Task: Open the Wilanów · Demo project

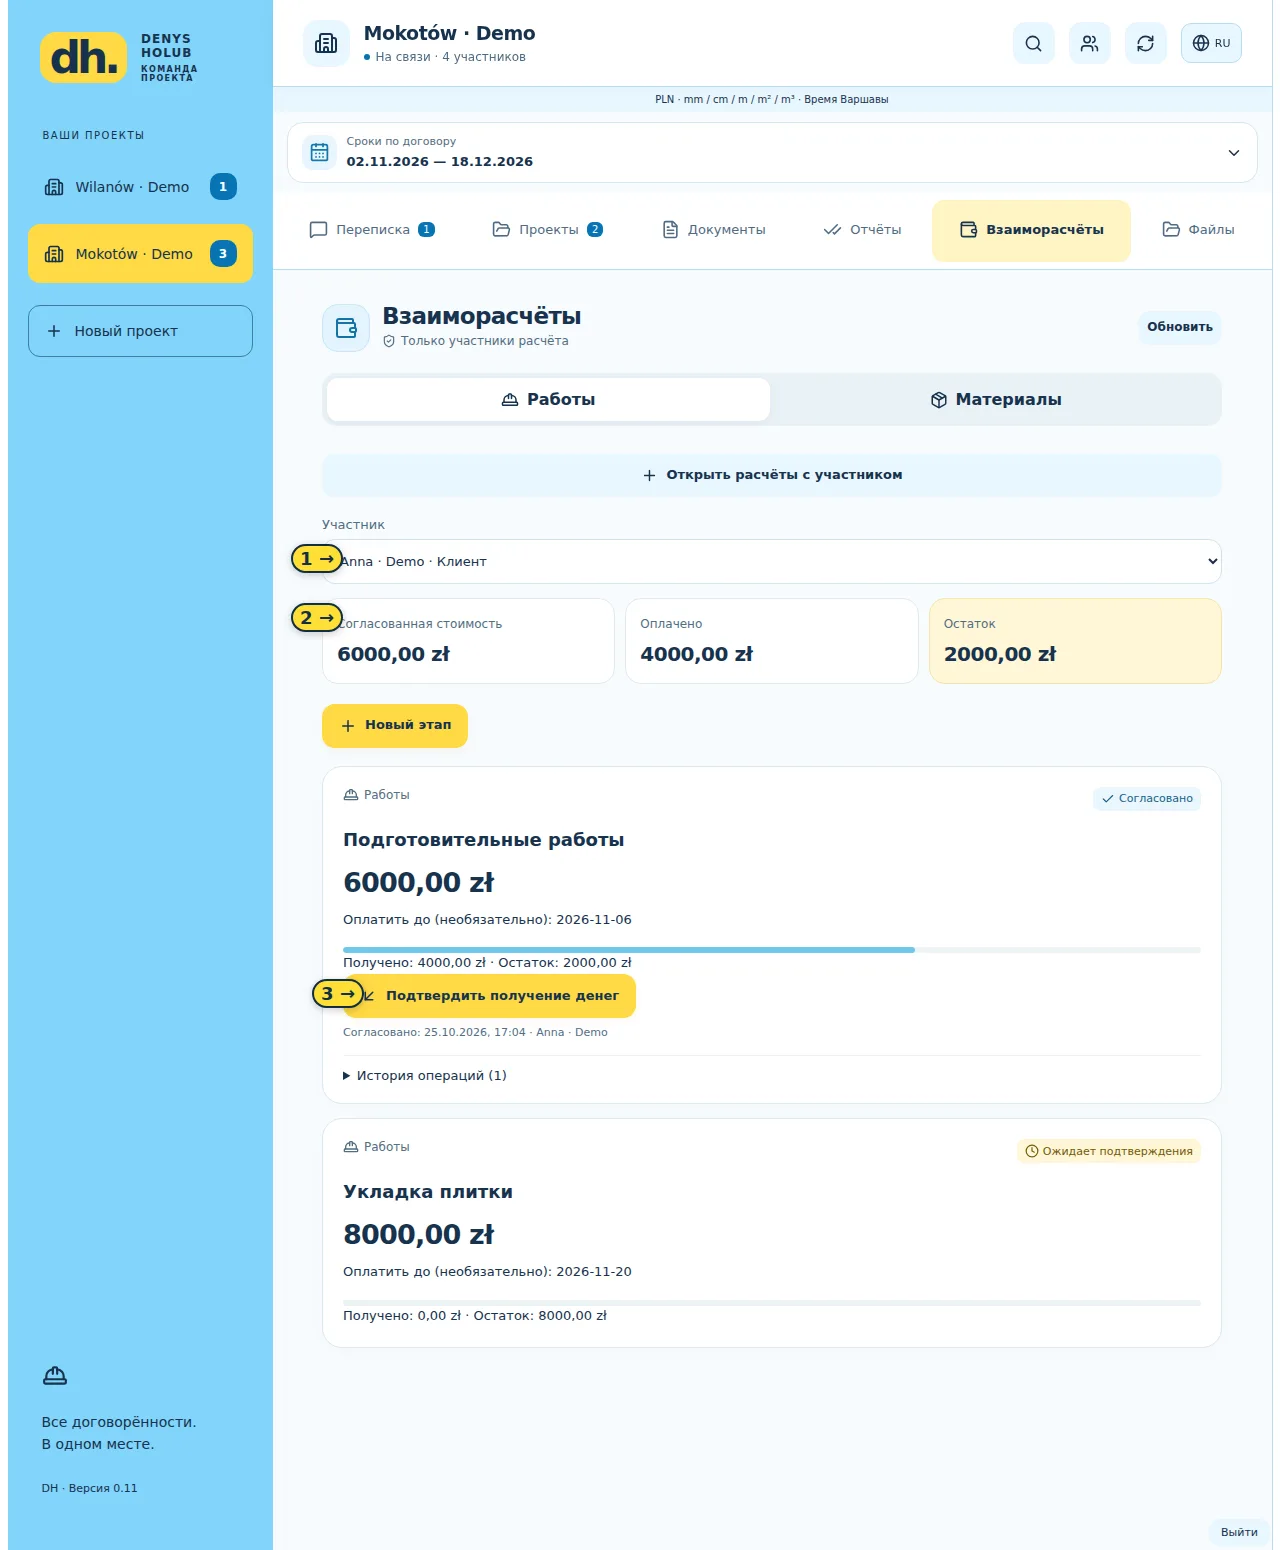Action: click(140, 187)
